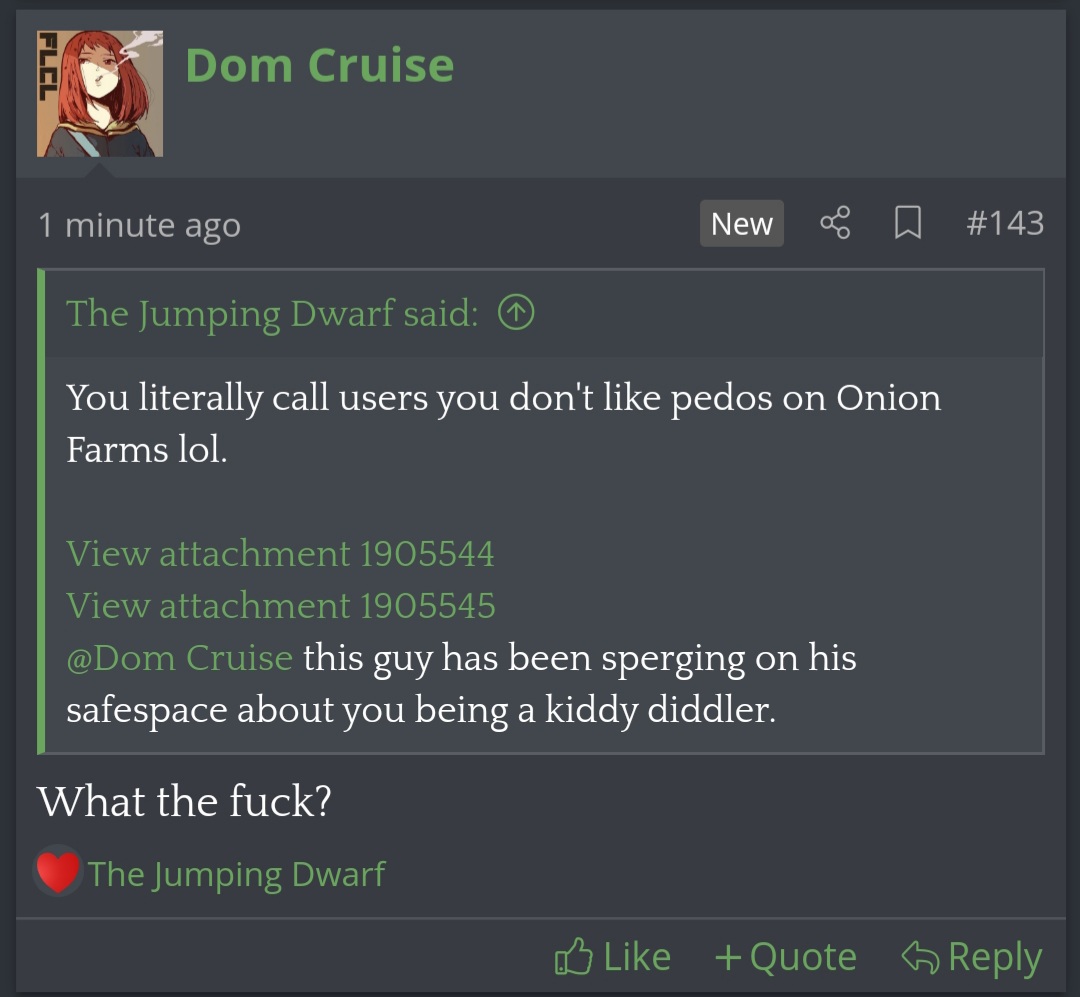Open View attachment 1905545

click(280, 605)
